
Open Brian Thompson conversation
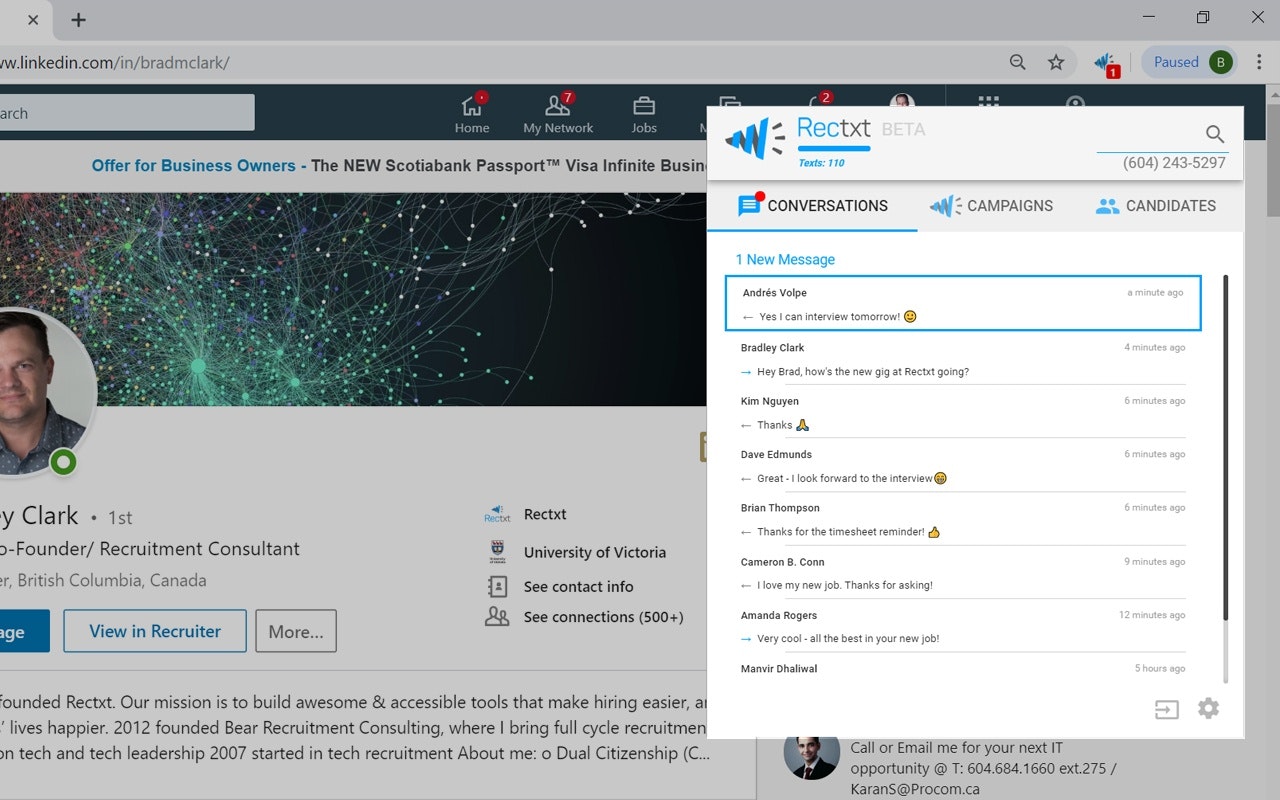pyautogui.click(x=963, y=519)
